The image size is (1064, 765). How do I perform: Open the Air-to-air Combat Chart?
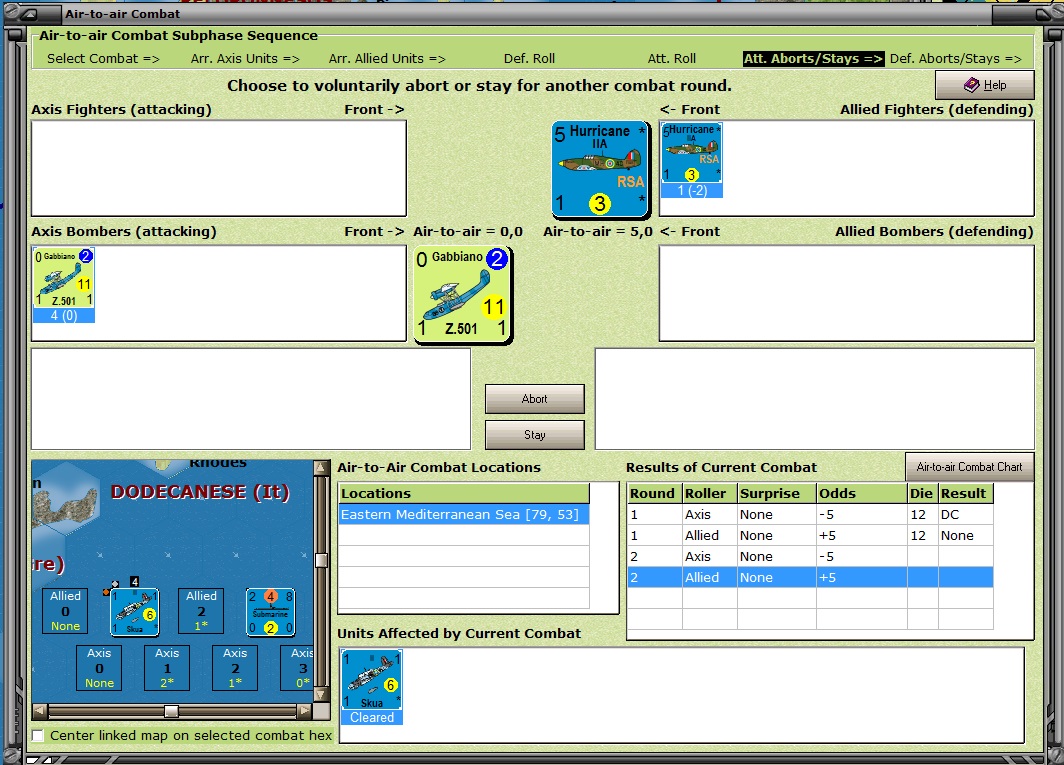(x=969, y=466)
